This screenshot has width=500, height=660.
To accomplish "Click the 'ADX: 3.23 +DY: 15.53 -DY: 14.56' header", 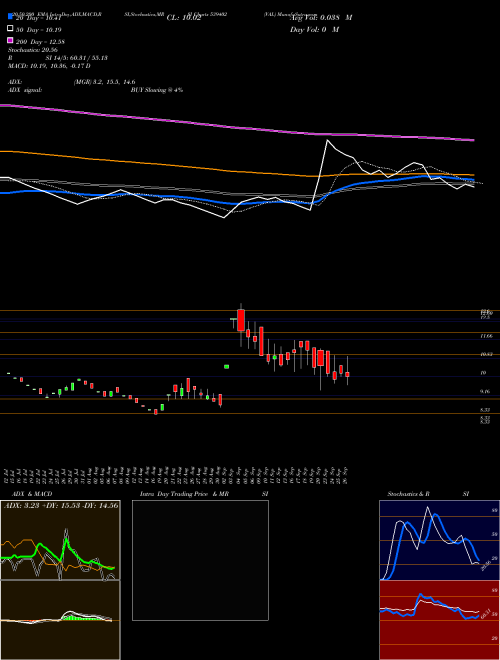I will point(61,505).
